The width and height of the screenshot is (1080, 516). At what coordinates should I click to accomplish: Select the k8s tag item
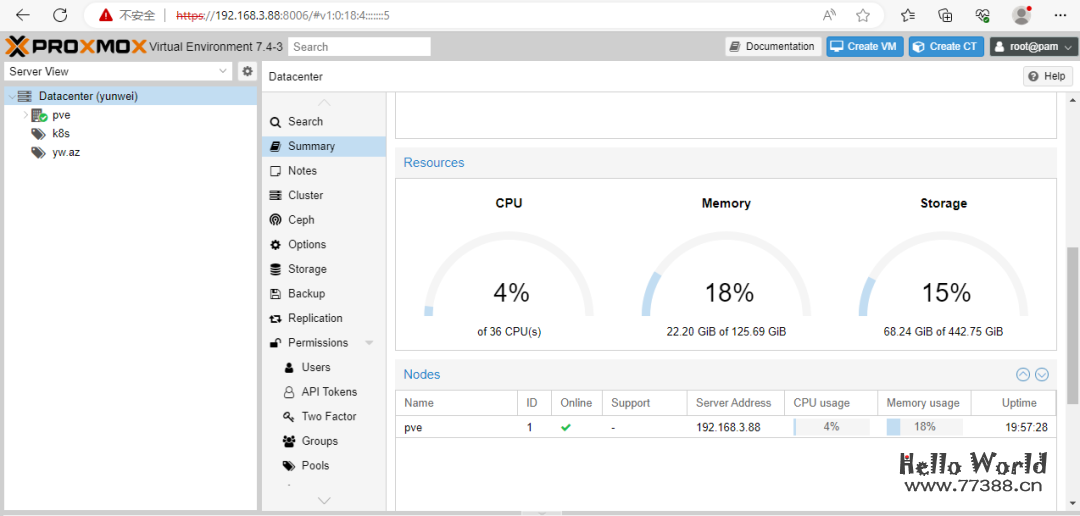coord(60,133)
